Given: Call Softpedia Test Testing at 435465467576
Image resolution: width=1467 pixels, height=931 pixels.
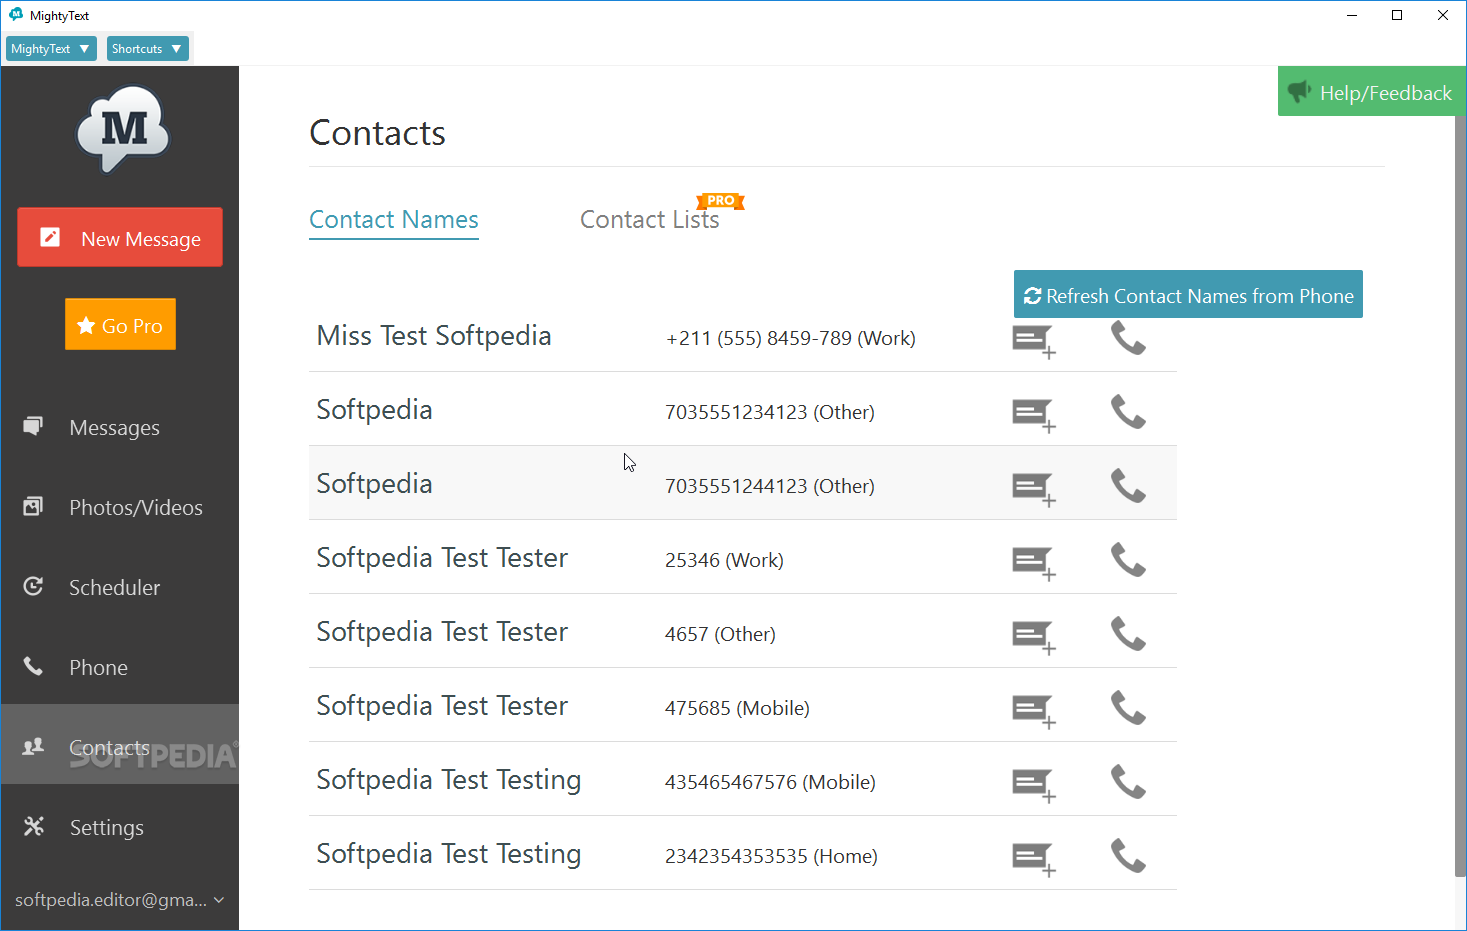Looking at the screenshot, I should (x=1128, y=782).
